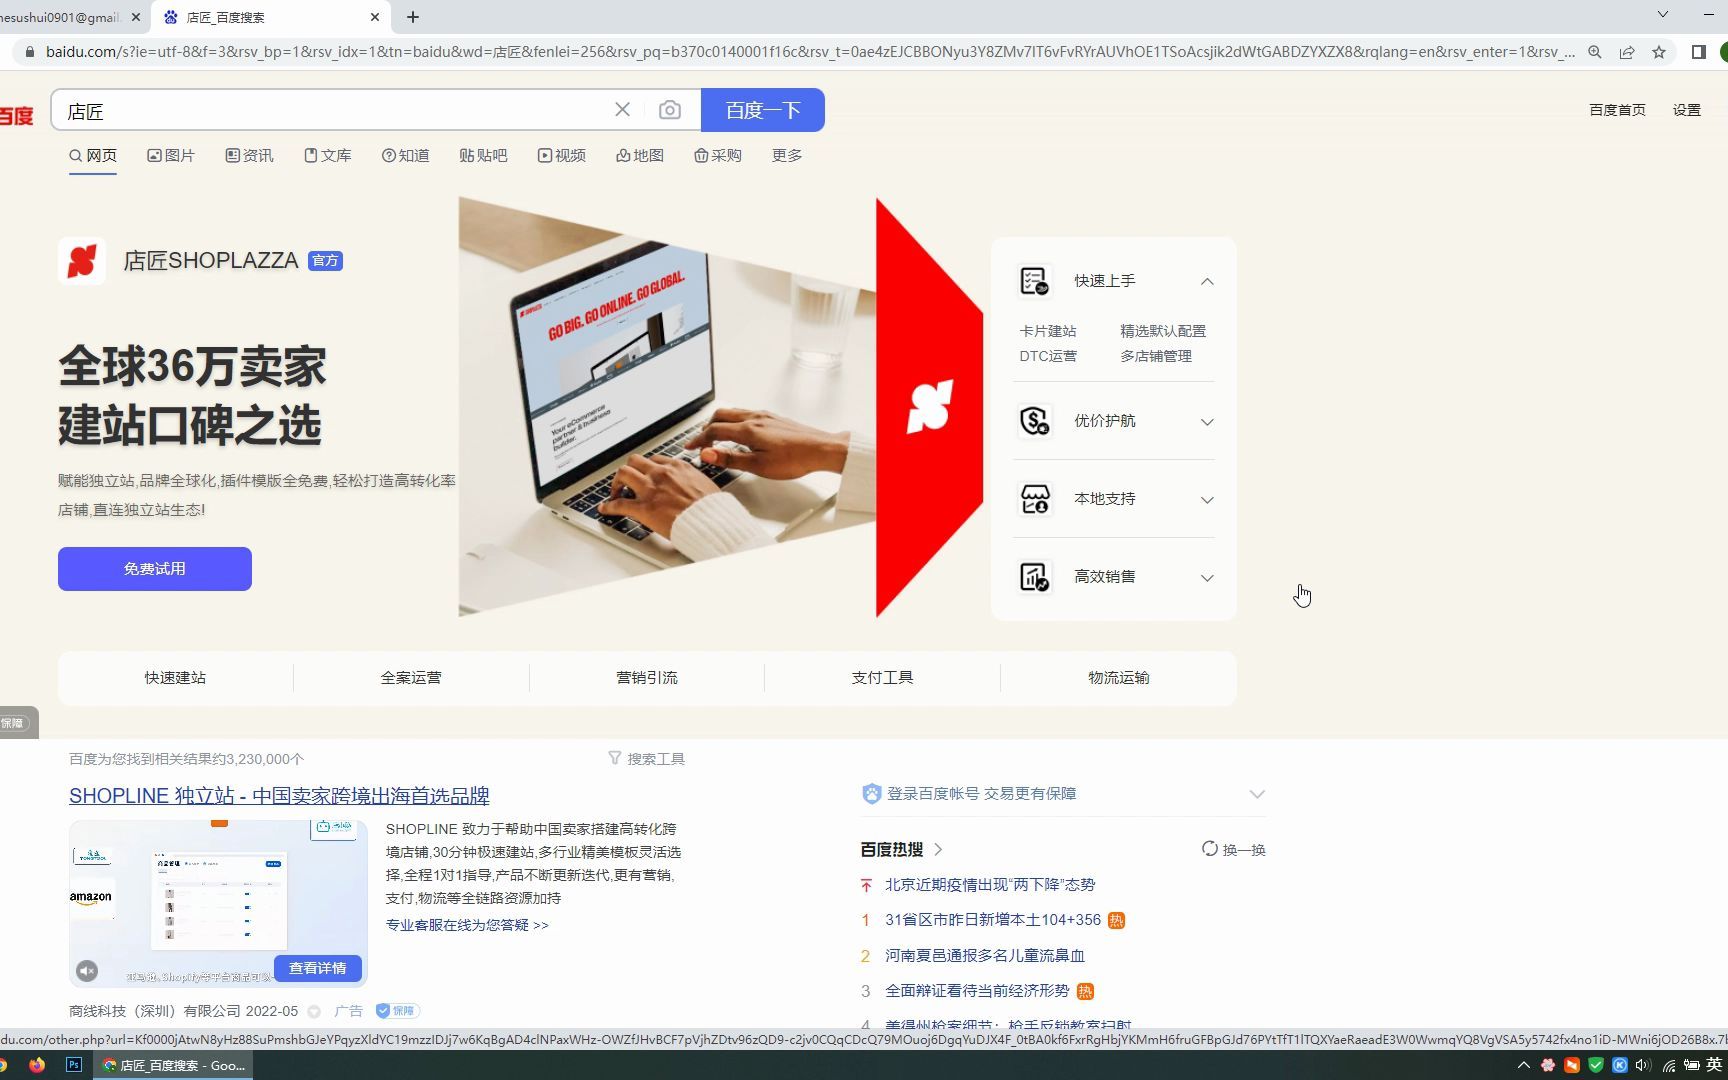Open camera image search
The image size is (1728, 1080).
(x=670, y=110)
